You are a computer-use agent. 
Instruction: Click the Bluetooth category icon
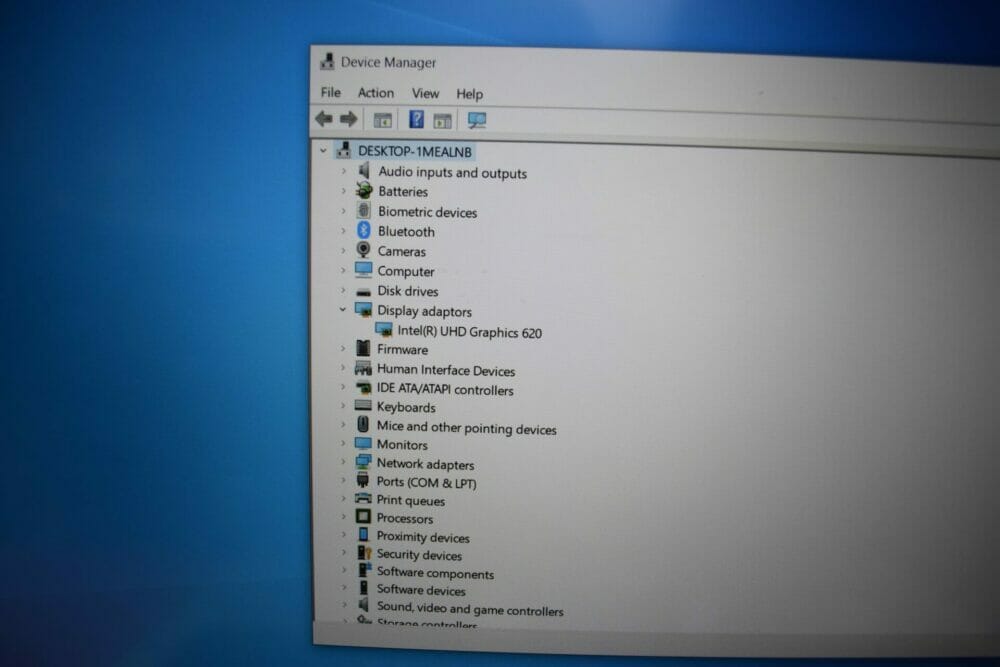[x=364, y=230]
